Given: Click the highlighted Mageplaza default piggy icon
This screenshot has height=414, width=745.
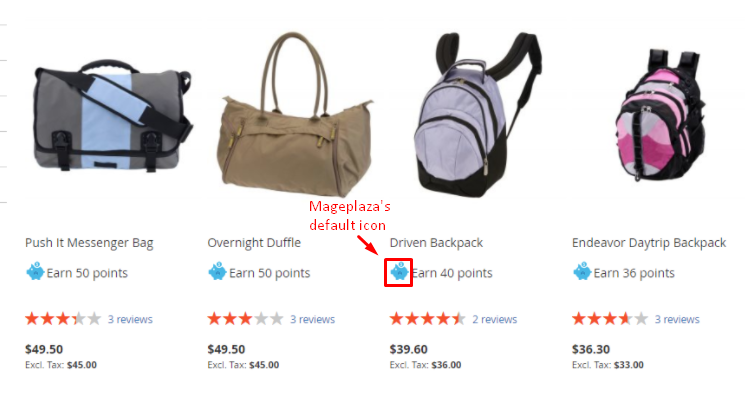Looking at the screenshot, I should coord(399,272).
